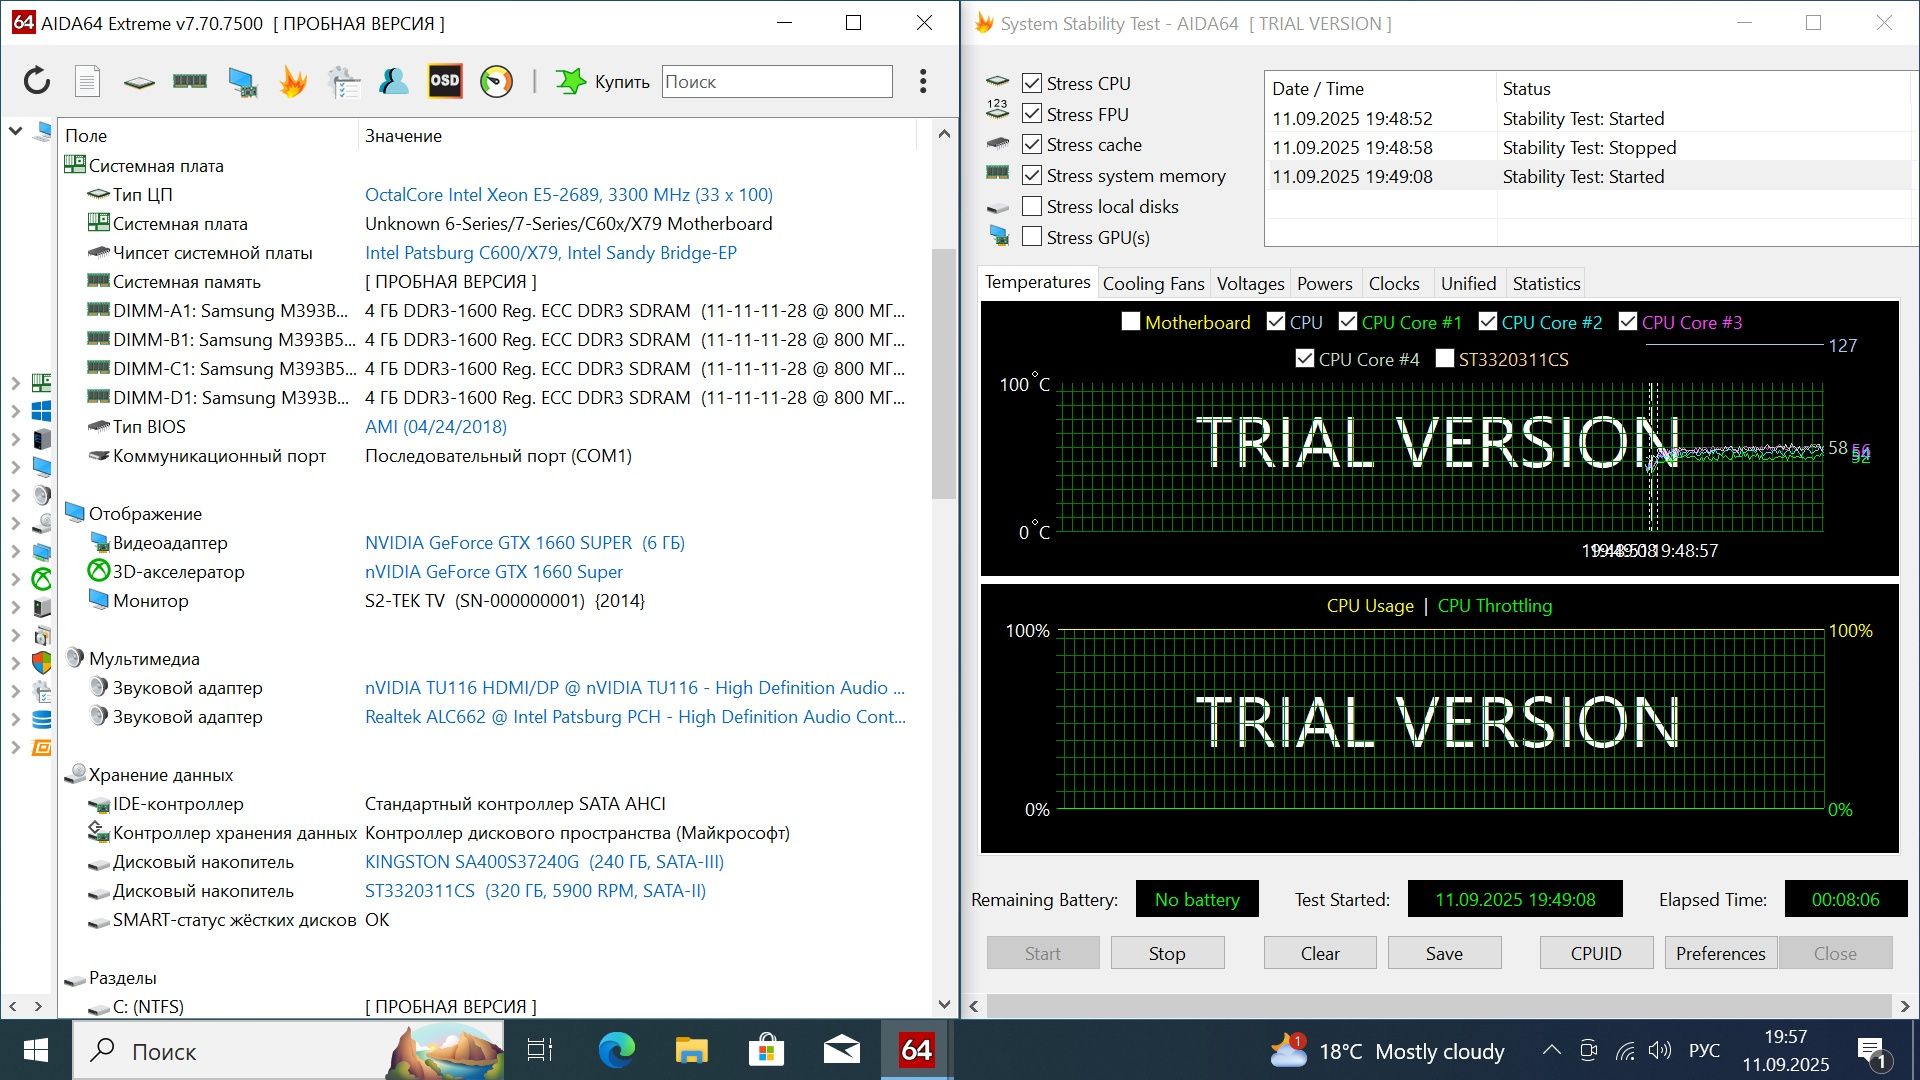This screenshot has height=1080, width=1920.
Task: Switch to the Powers tab
Action: [1324, 283]
